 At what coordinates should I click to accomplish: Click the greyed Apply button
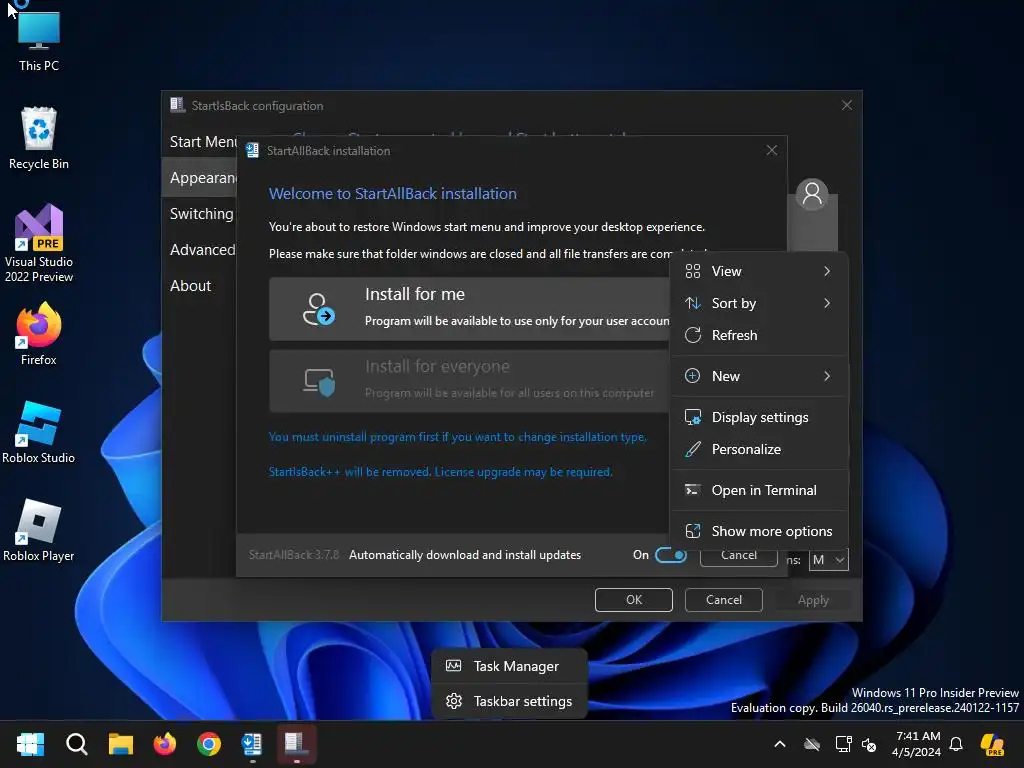tap(813, 600)
